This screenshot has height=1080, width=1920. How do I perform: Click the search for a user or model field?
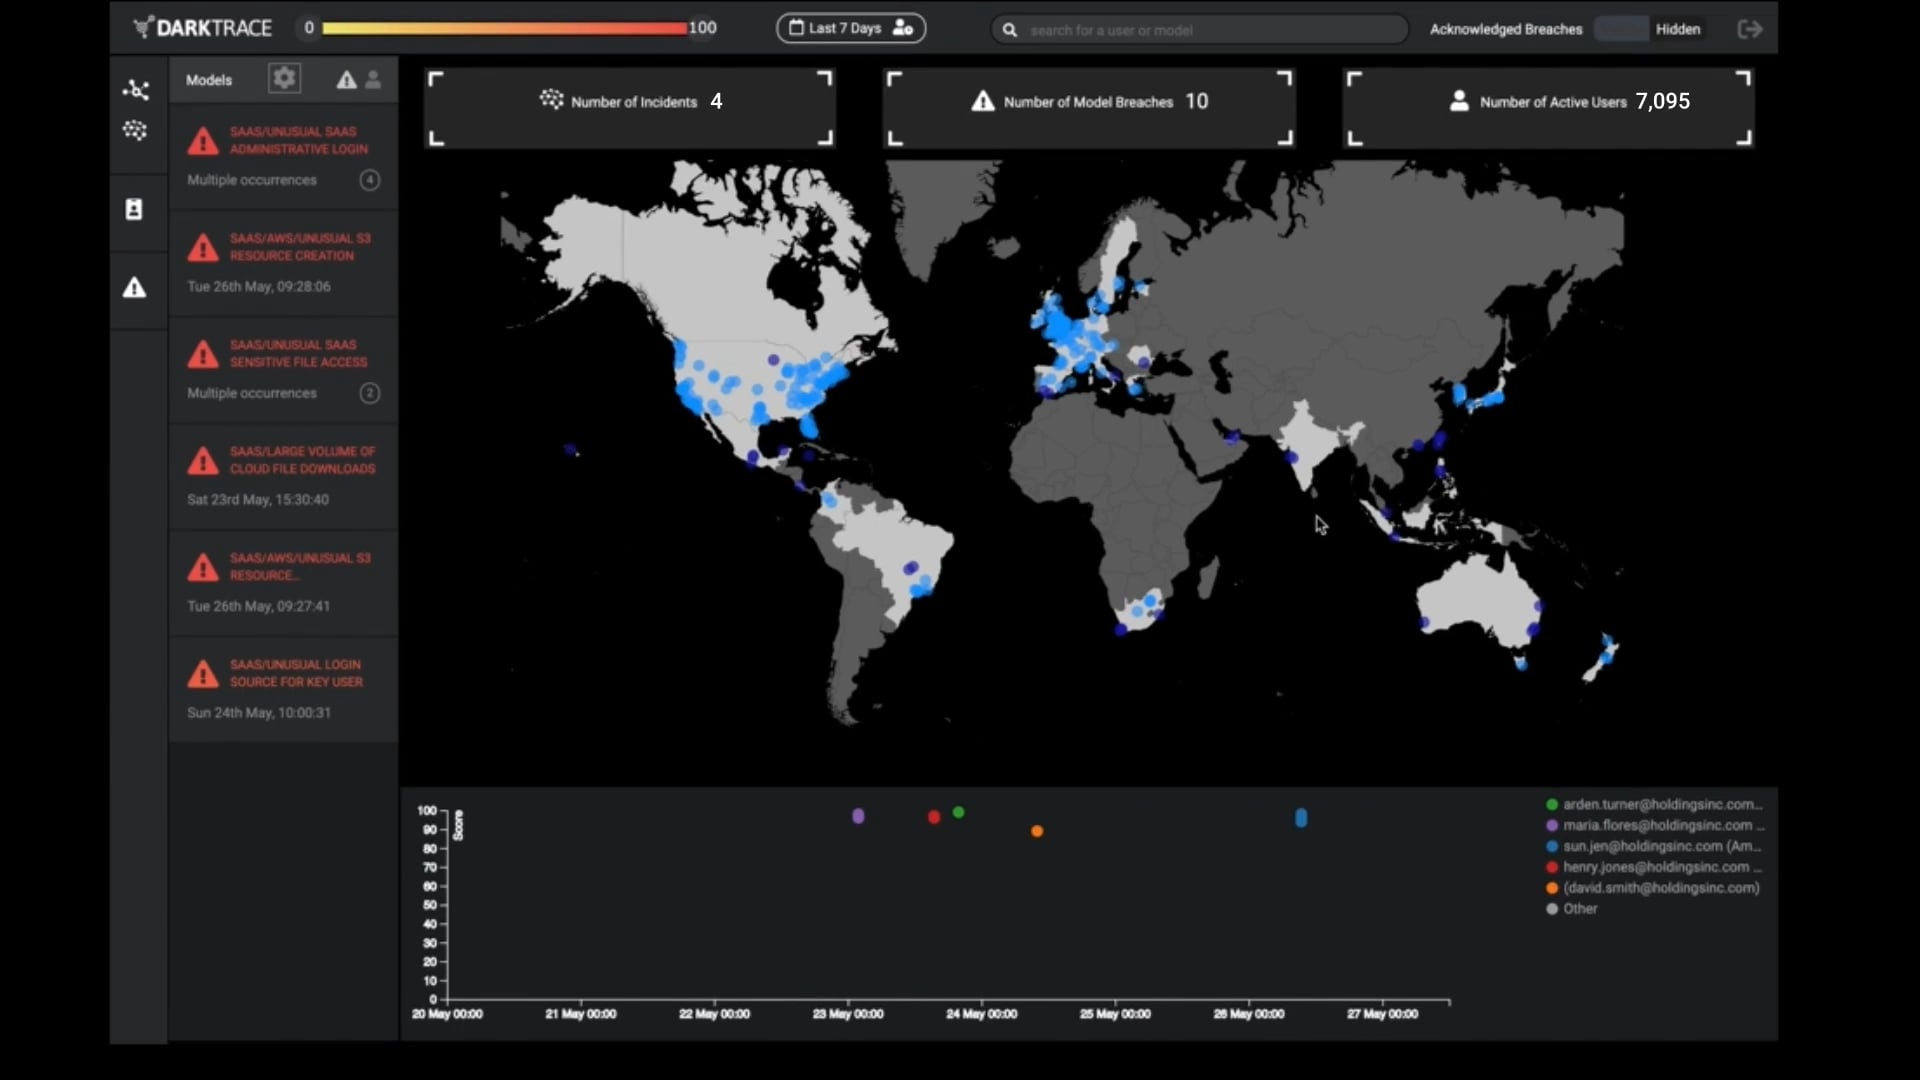pyautogui.click(x=1199, y=30)
